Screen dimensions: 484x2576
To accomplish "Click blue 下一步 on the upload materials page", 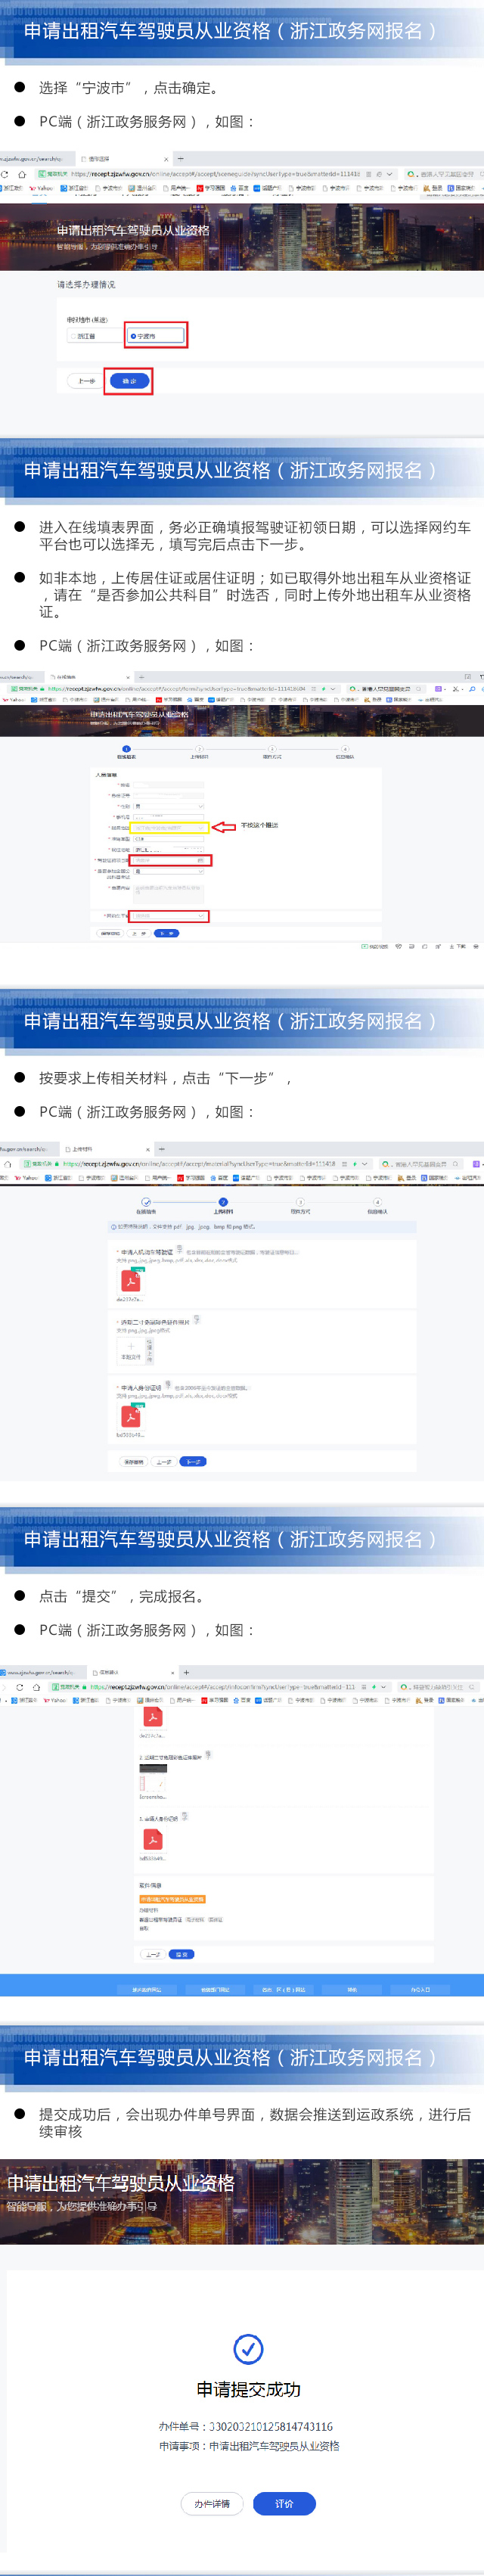I will click(193, 1461).
